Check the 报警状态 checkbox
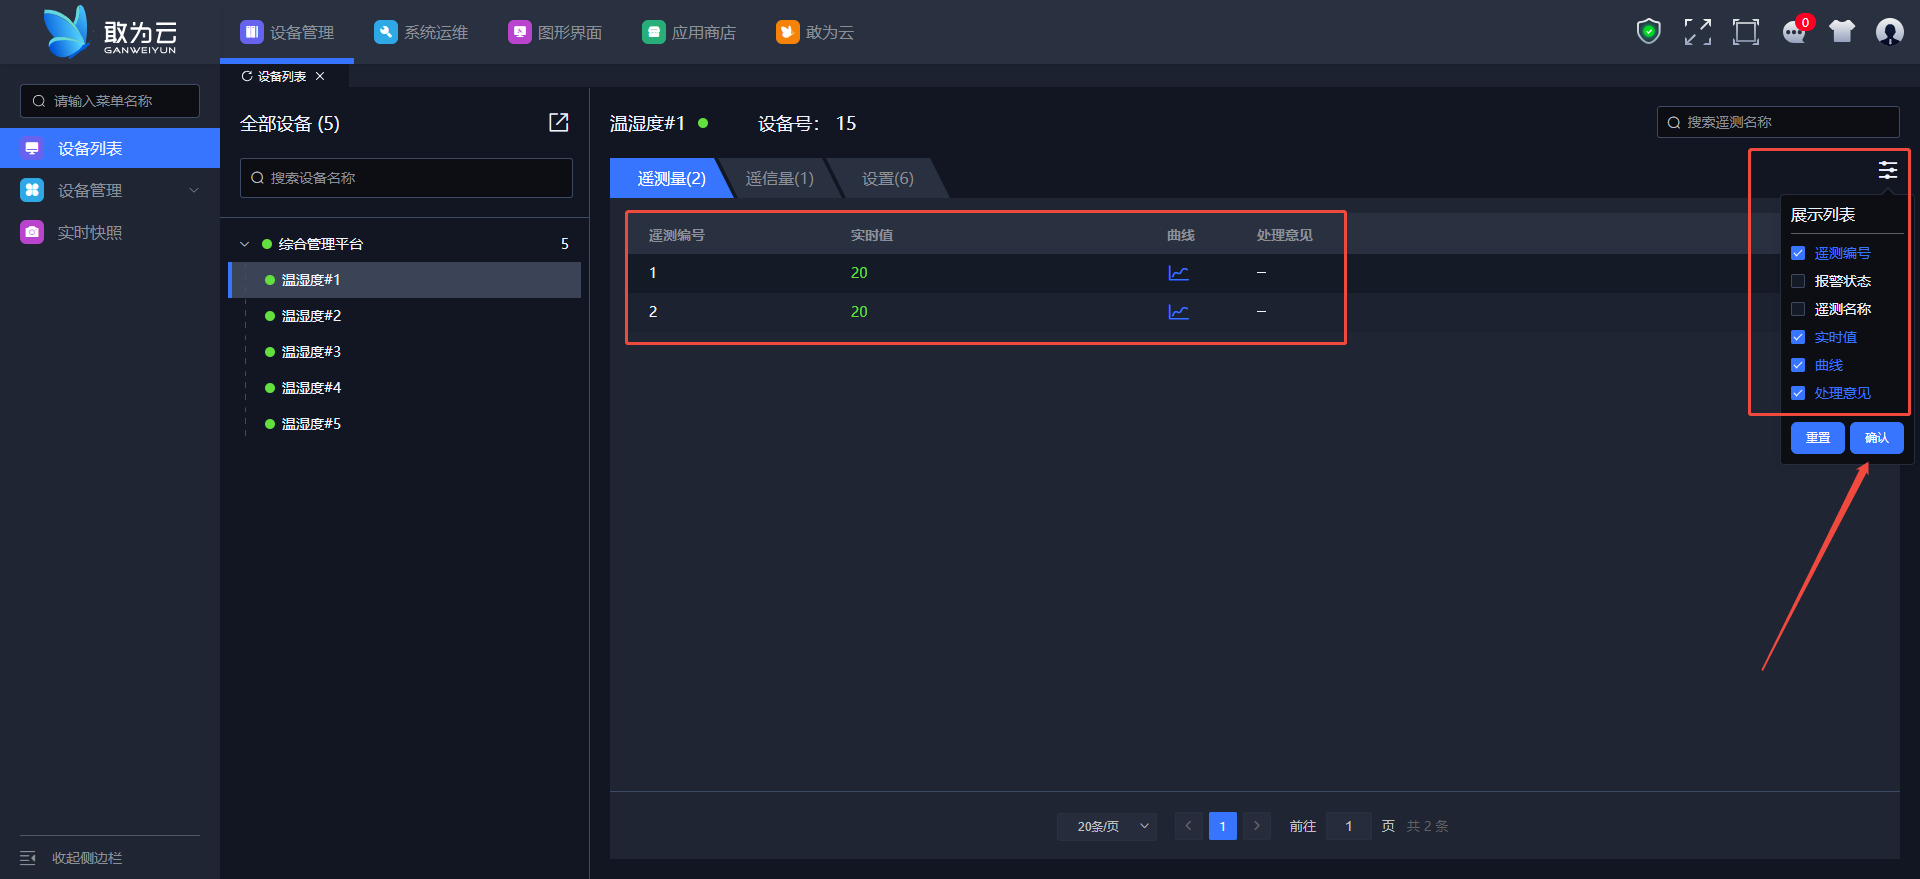Image resolution: width=1920 pixels, height=879 pixels. 1798,281
